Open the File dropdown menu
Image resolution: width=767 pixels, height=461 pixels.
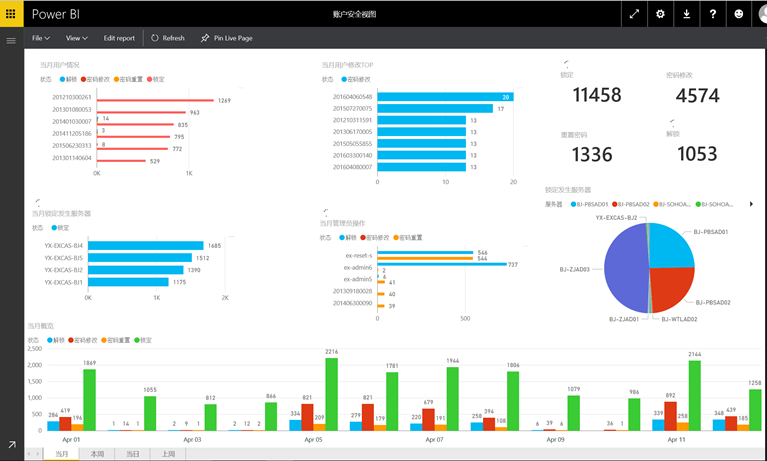point(41,38)
